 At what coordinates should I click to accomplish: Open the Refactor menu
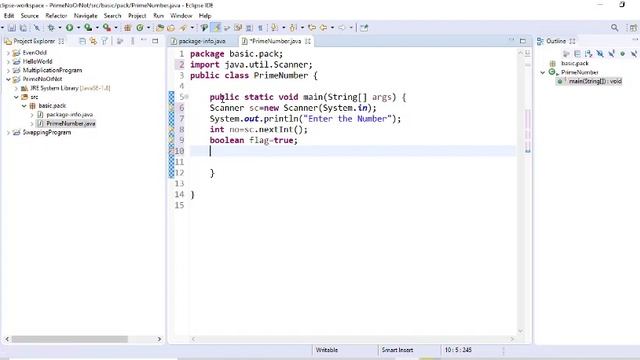56,16
